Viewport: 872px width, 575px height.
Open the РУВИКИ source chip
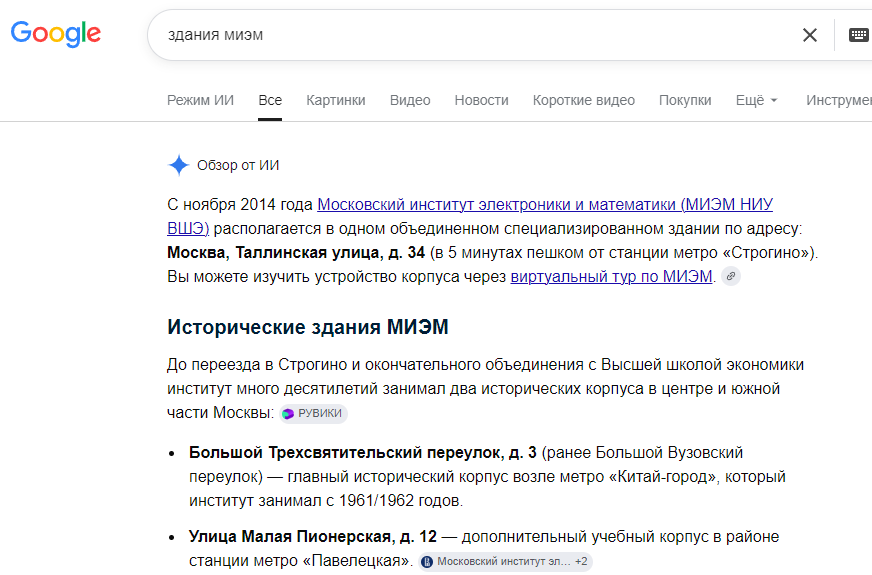click(x=313, y=414)
